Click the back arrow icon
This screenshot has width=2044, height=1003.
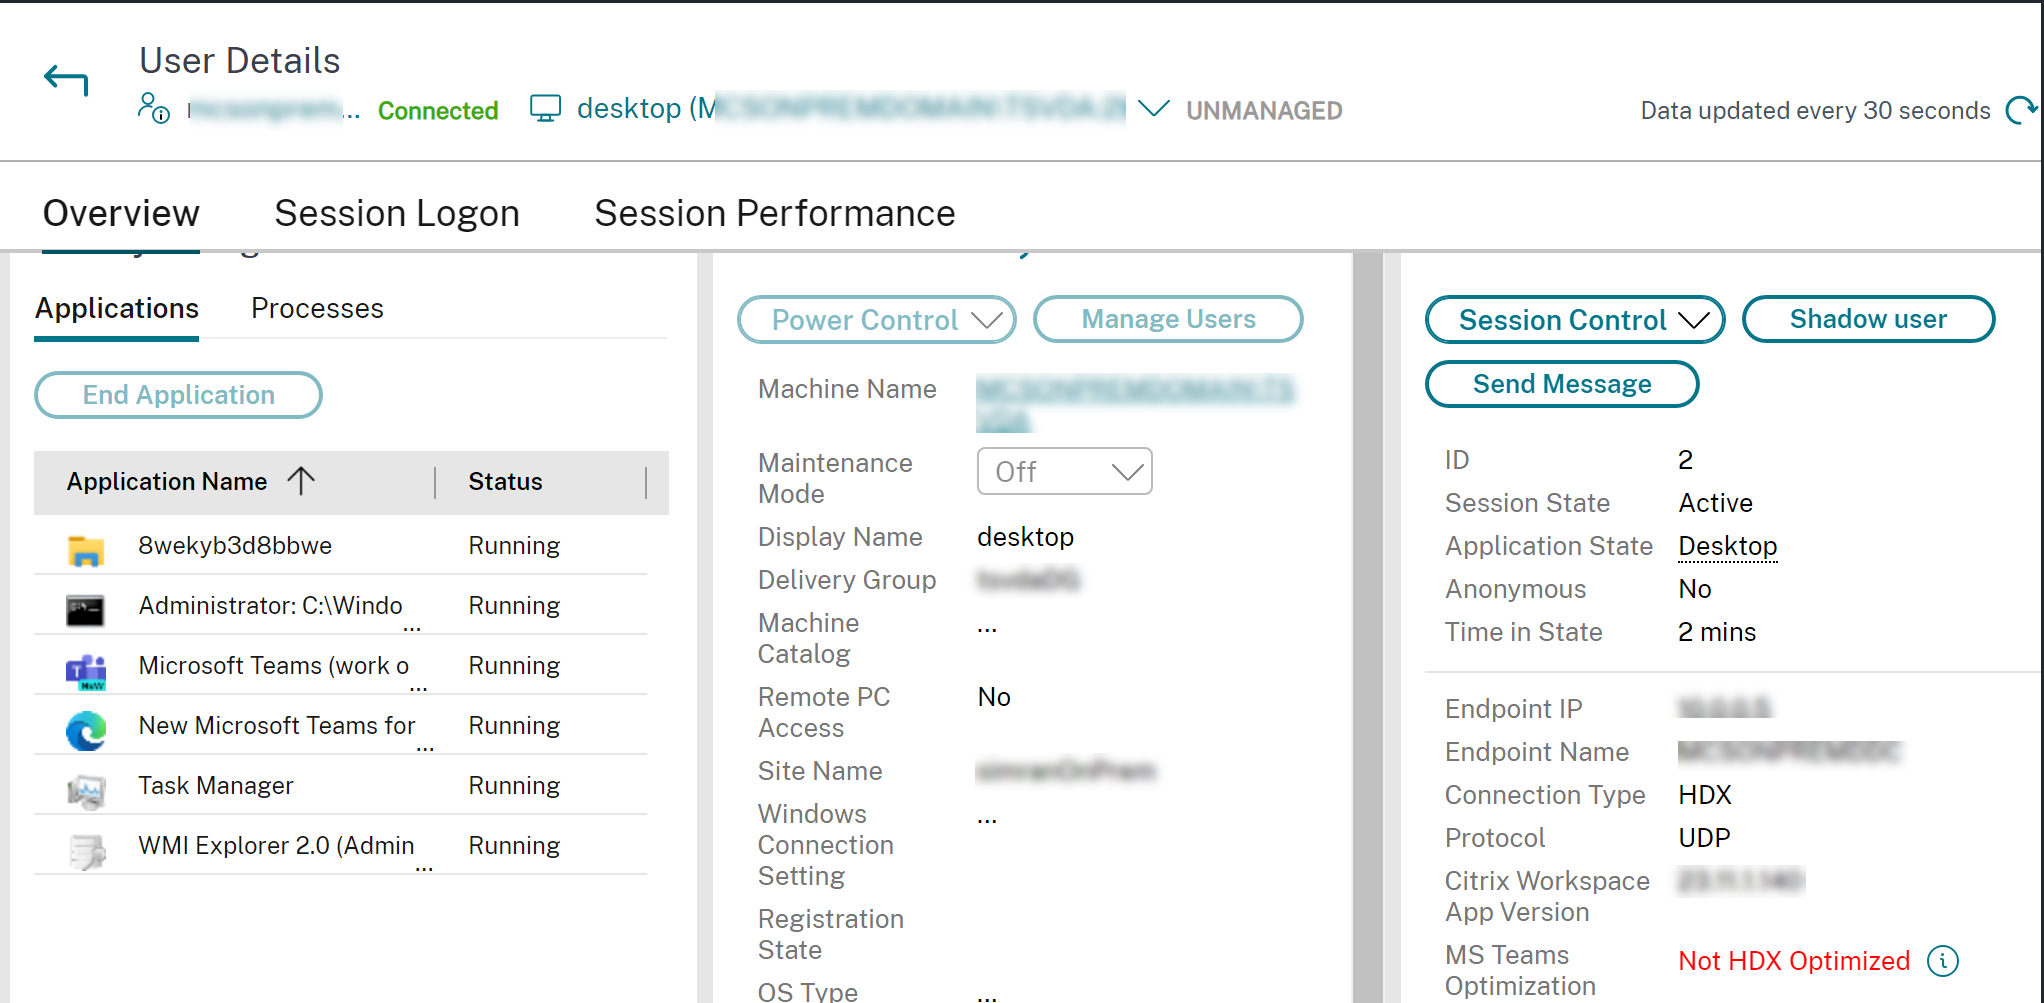click(x=66, y=80)
